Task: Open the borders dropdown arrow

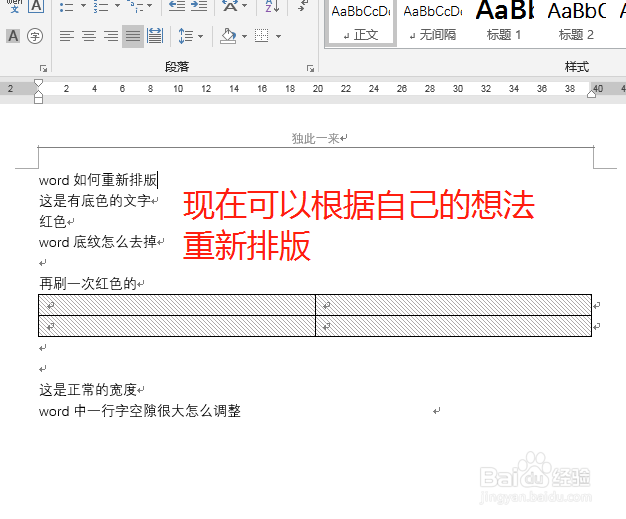Action: [278, 36]
